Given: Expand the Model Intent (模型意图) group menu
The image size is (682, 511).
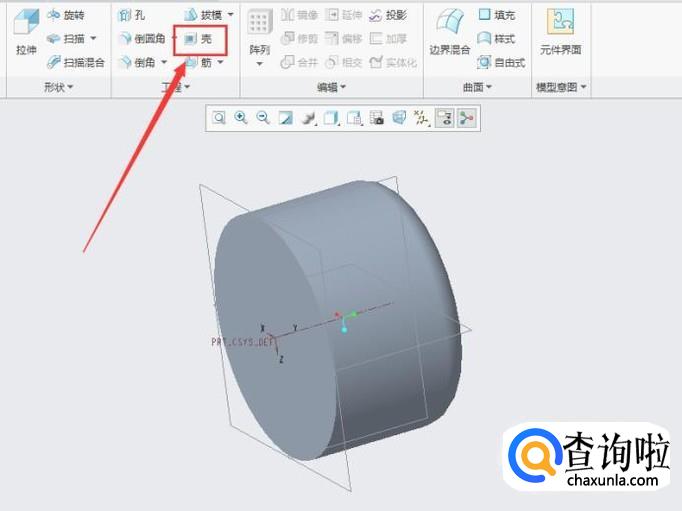Looking at the screenshot, I should pyautogui.click(x=561, y=87).
